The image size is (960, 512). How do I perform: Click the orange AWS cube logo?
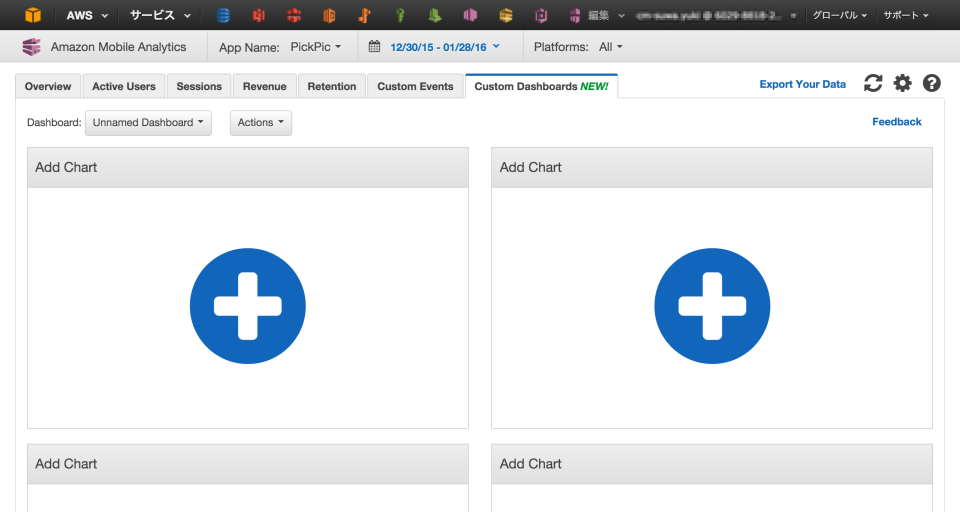coord(32,15)
